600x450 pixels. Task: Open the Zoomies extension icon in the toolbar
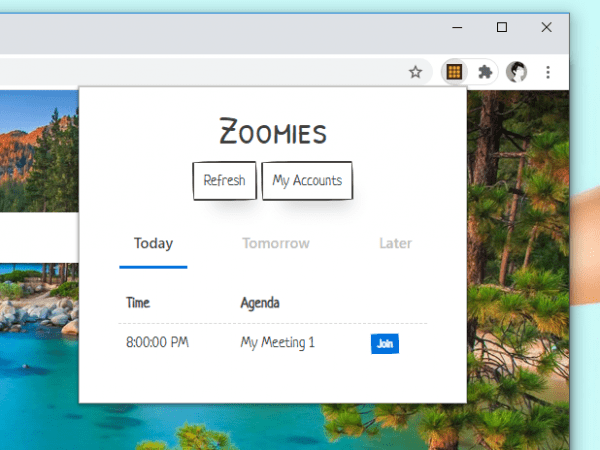tap(454, 72)
